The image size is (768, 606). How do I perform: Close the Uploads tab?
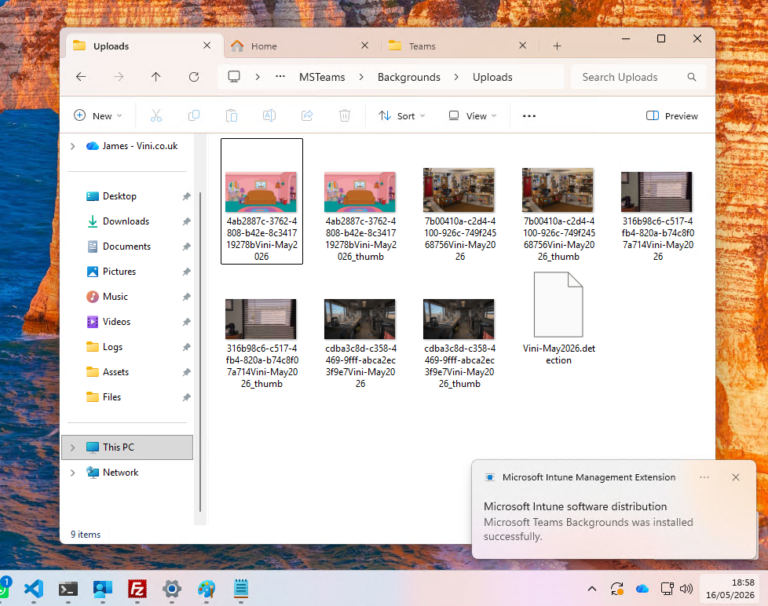click(207, 46)
